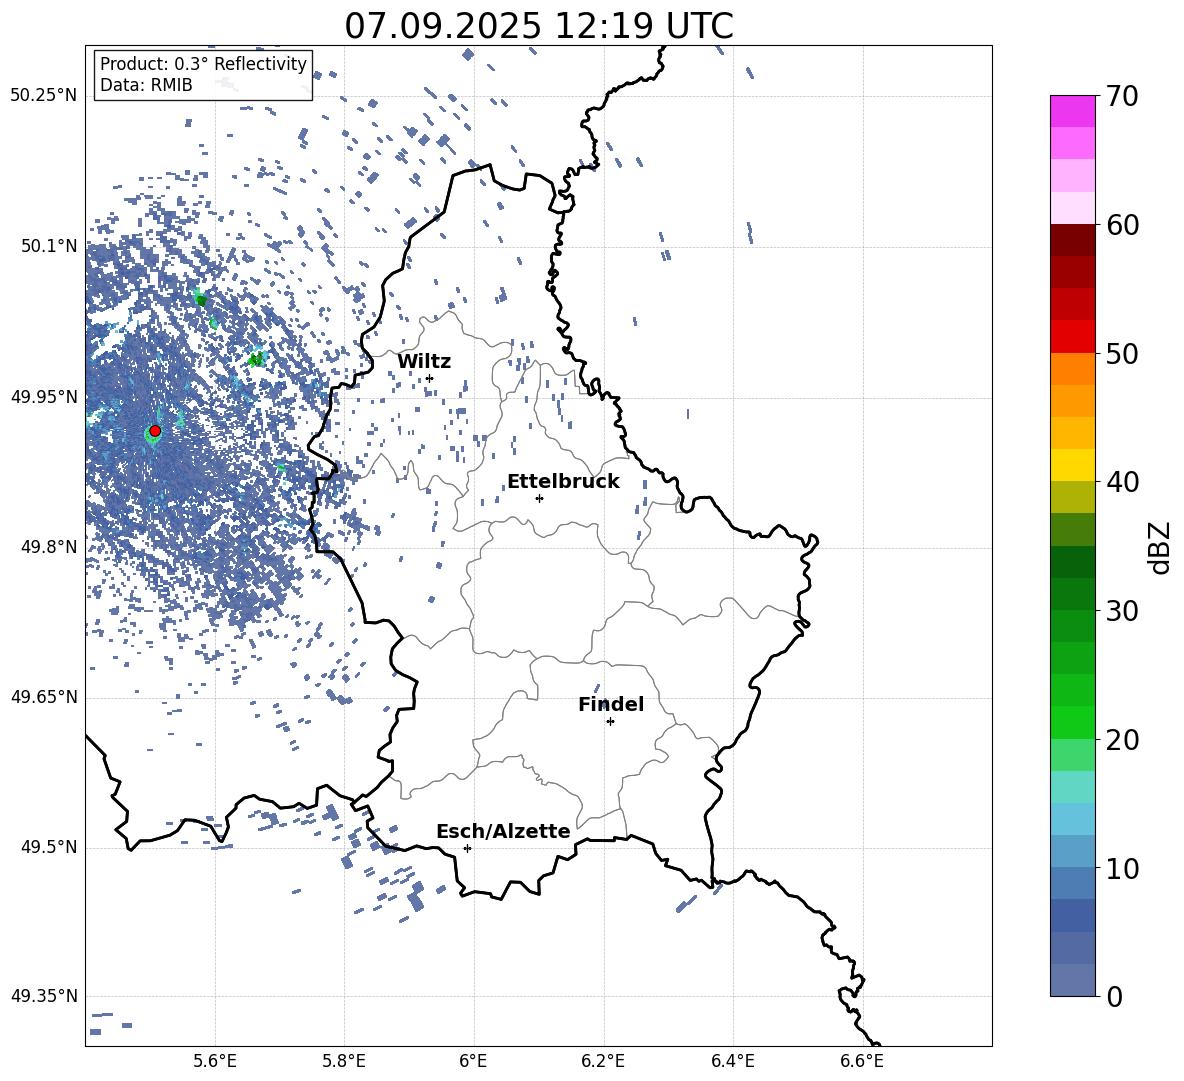1184x1081 pixels.
Task: Click the 49.5°N latitude label
Action: click(x=50, y=847)
